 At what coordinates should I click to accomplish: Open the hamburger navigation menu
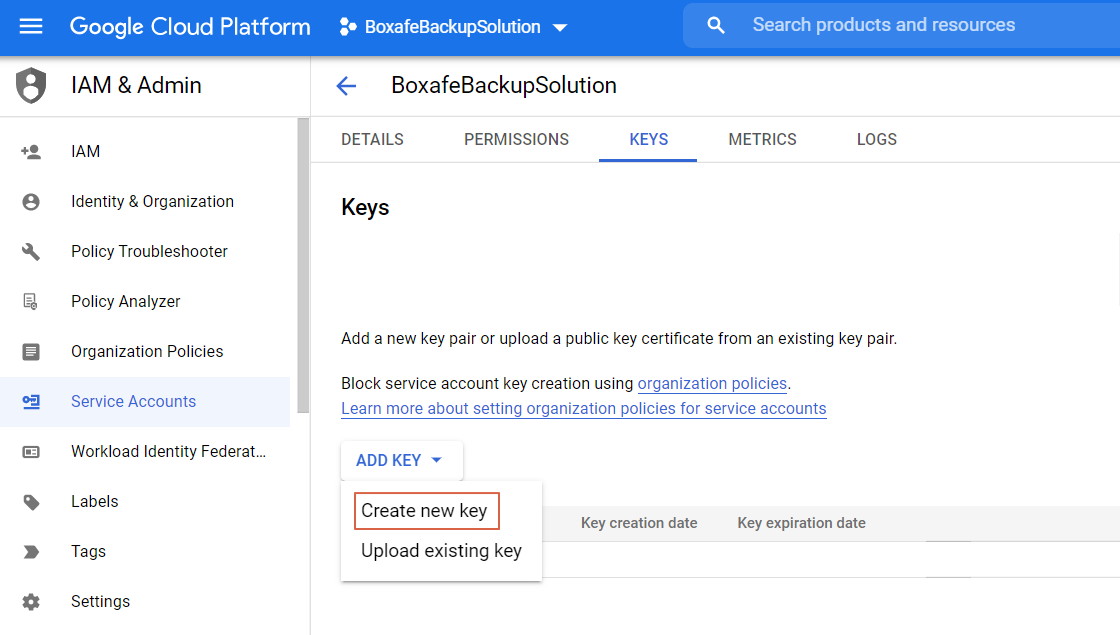(x=31, y=27)
